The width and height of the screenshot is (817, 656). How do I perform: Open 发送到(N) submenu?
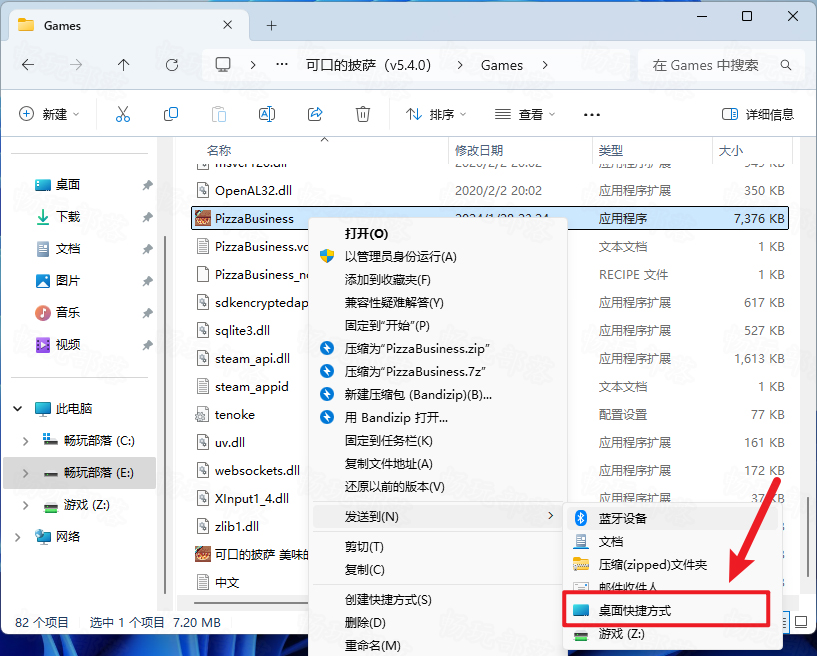(x=438, y=517)
